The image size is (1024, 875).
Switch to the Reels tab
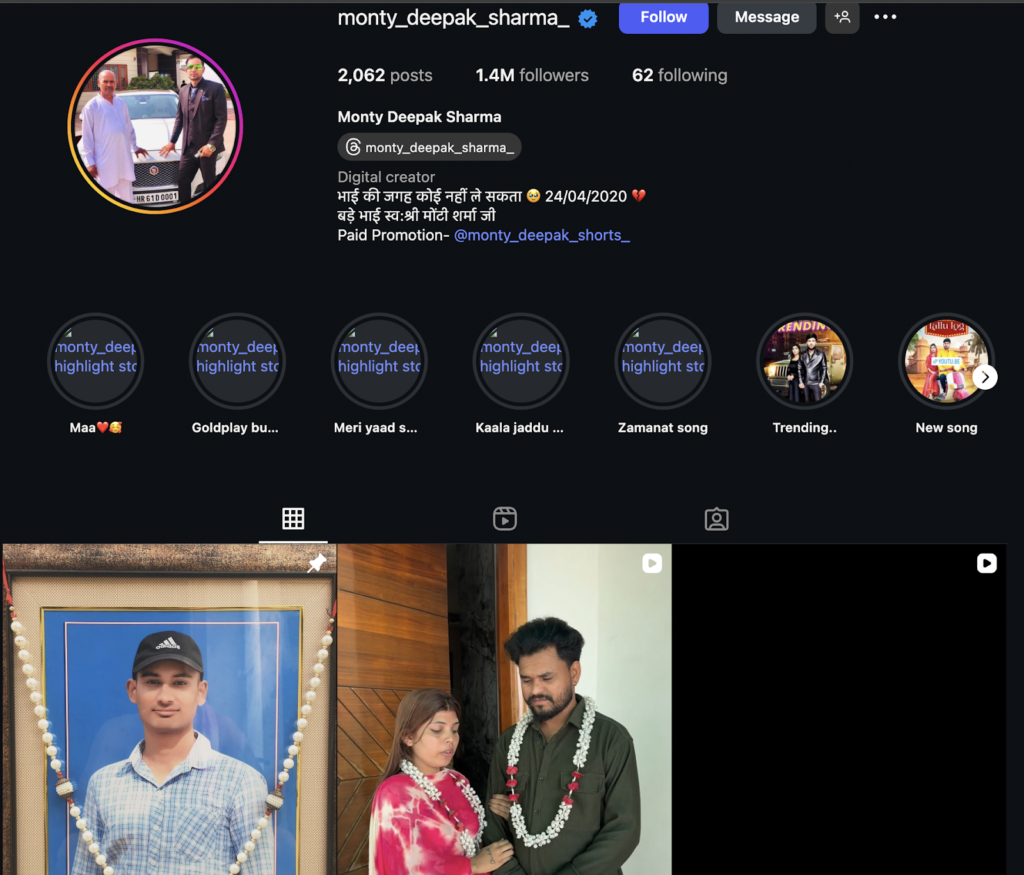(x=505, y=518)
